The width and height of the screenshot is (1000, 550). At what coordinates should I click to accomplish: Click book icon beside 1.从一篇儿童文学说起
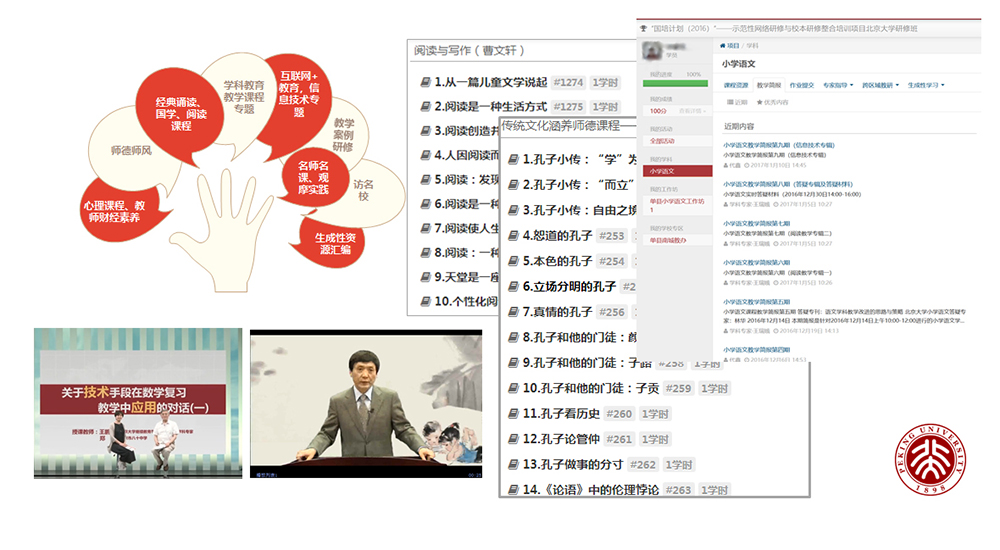tap(425, 82)
